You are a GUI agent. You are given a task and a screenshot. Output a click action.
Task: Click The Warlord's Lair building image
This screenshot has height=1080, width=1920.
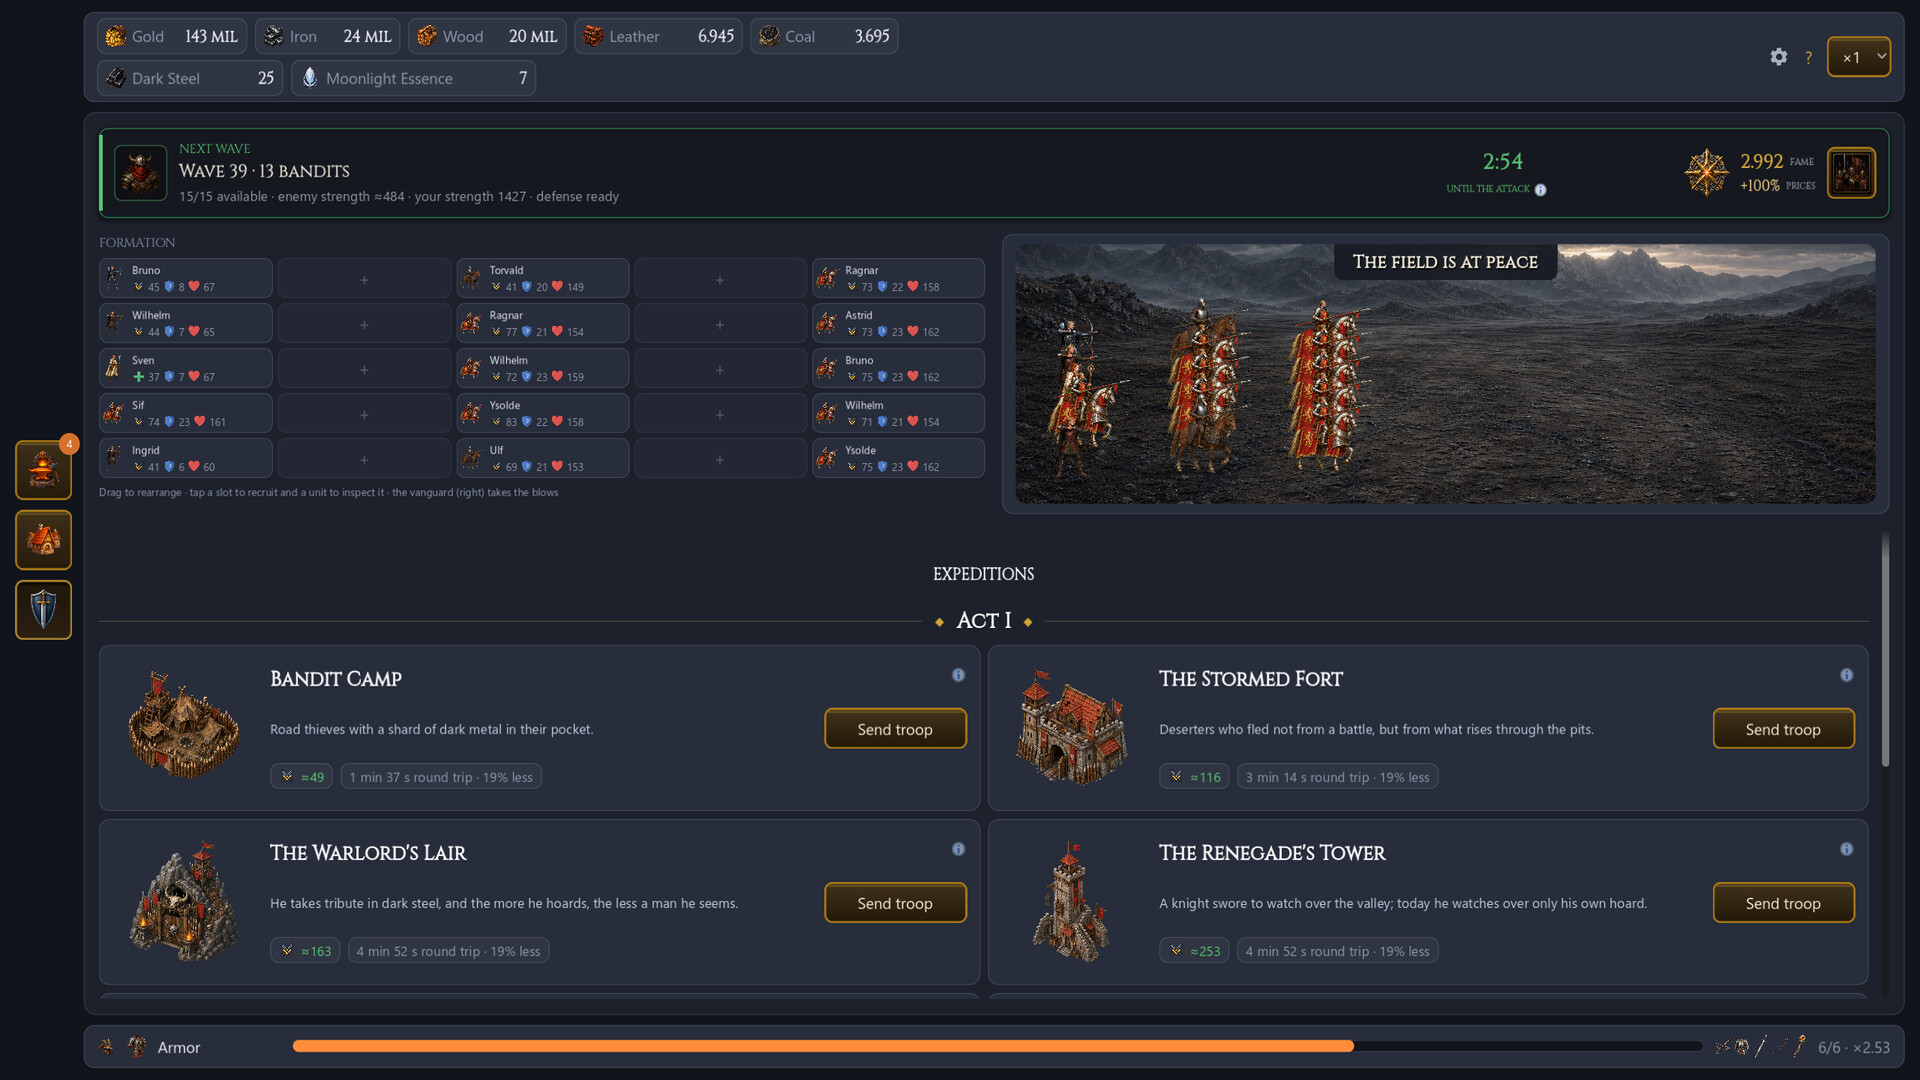[184, 901]
